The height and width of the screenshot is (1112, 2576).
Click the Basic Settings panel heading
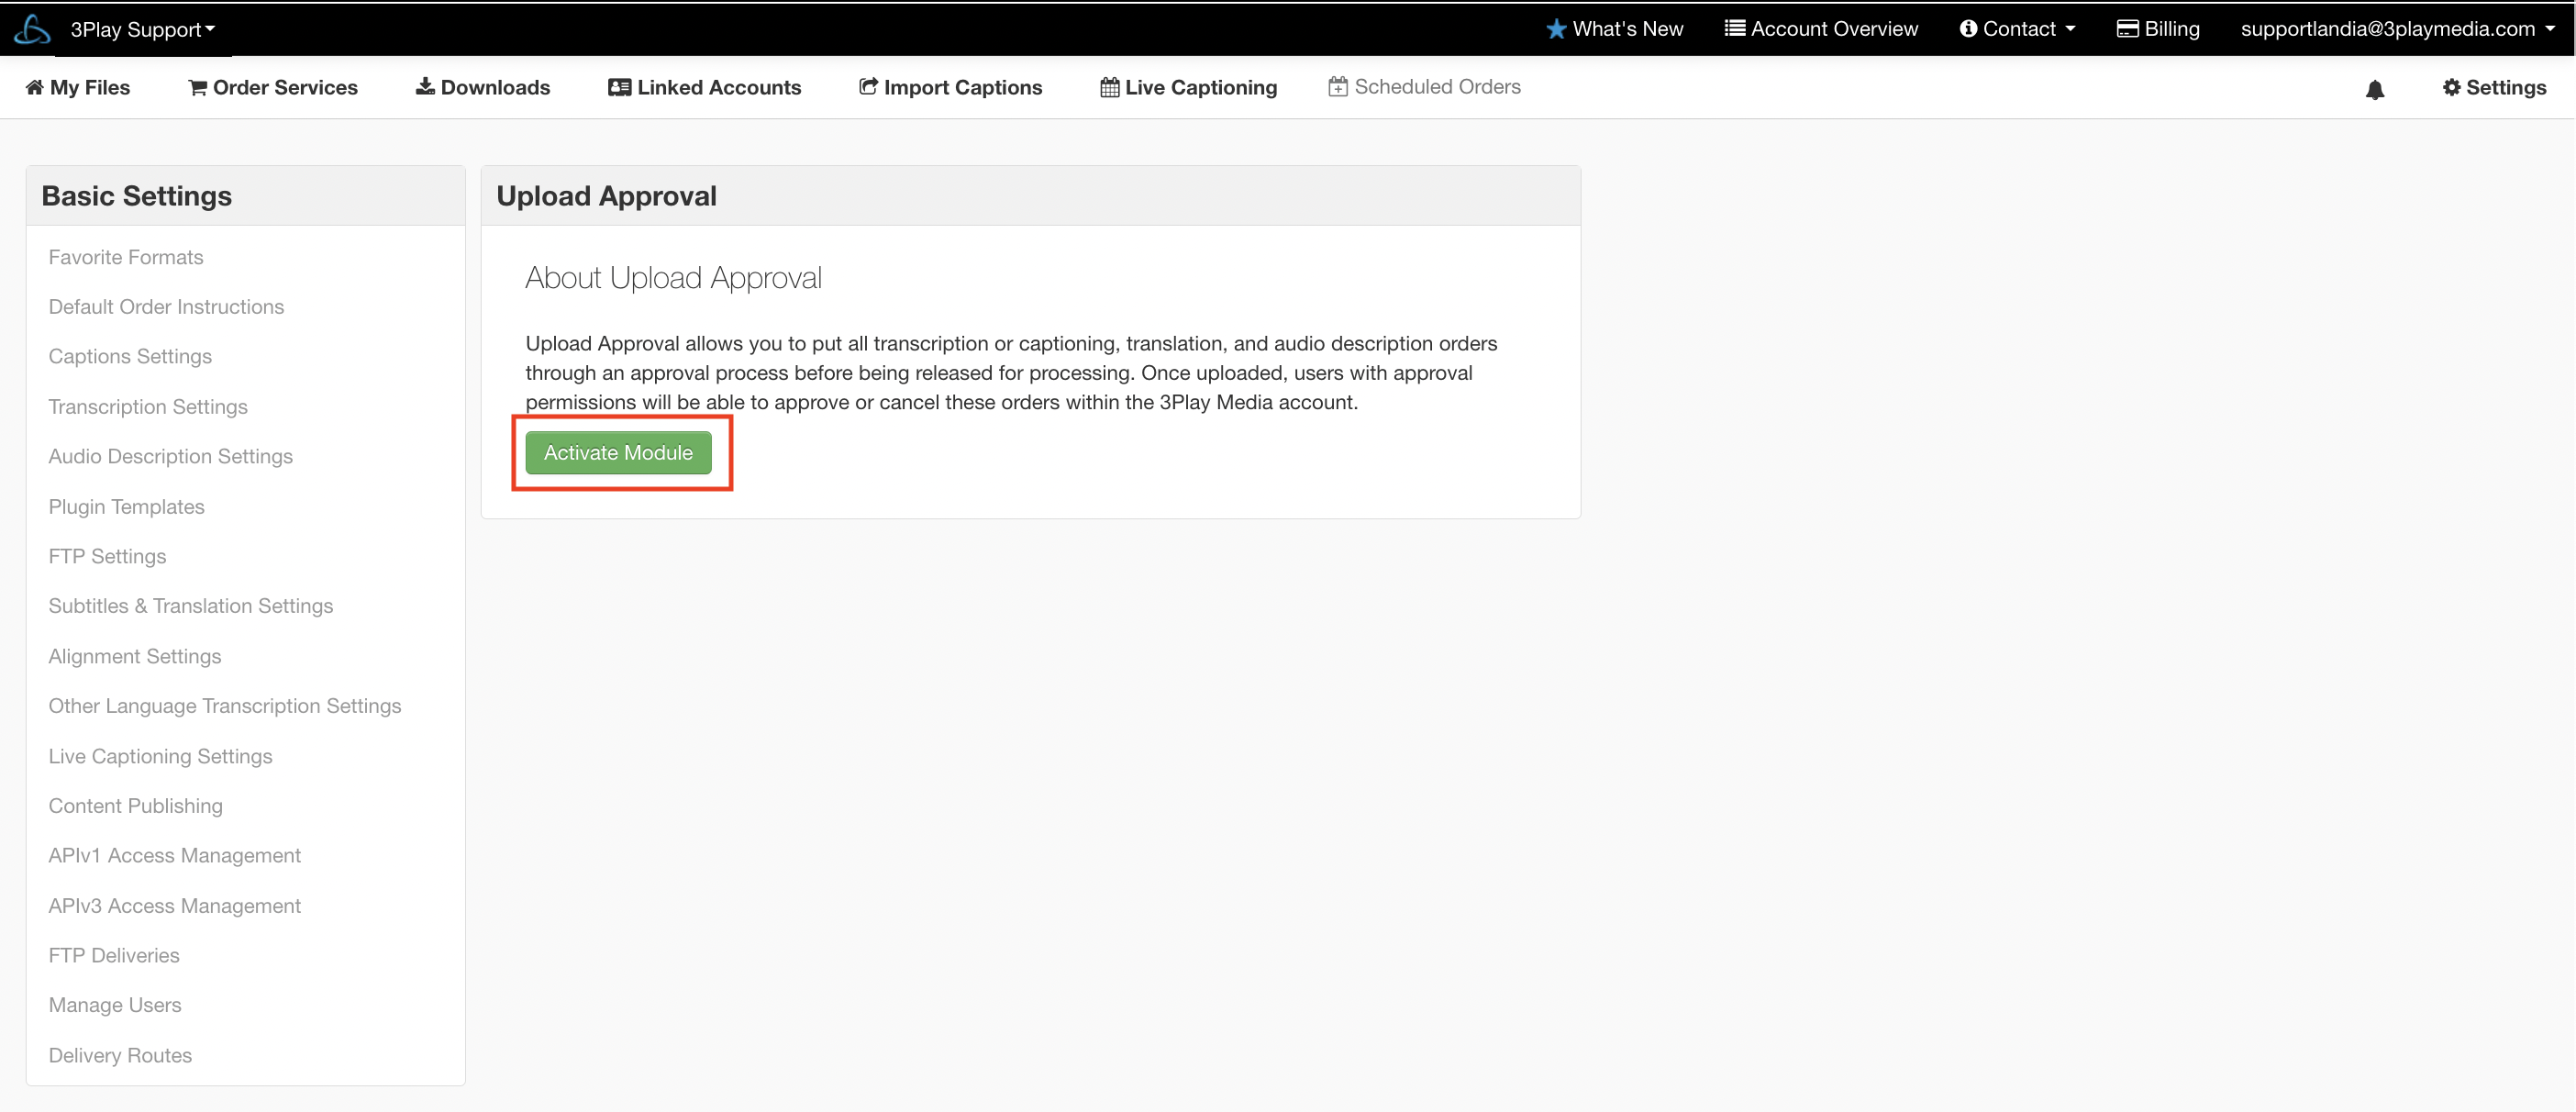click(137, 196)
